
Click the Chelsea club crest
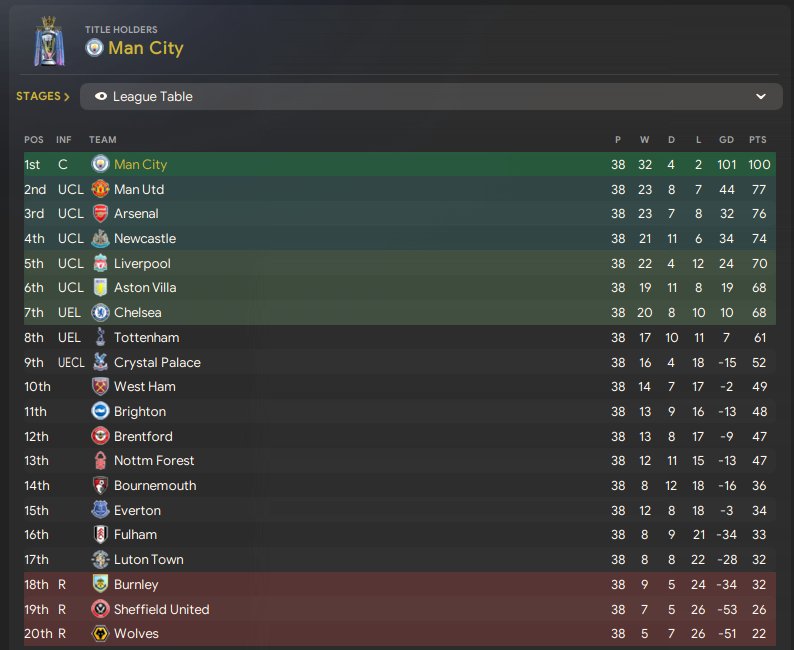[x=100, y=312]
